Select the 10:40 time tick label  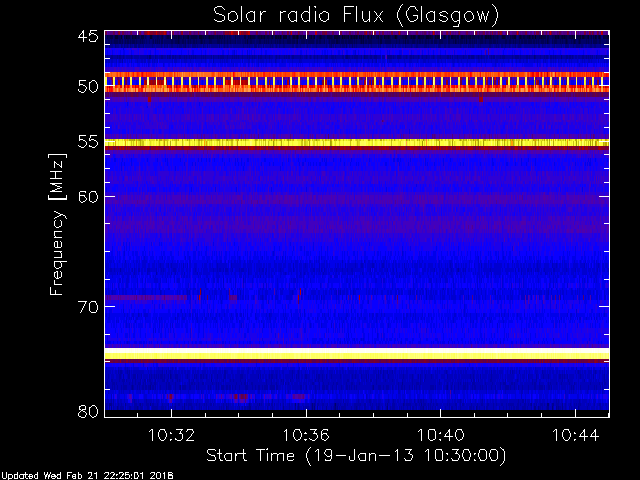tap(440, 435)
